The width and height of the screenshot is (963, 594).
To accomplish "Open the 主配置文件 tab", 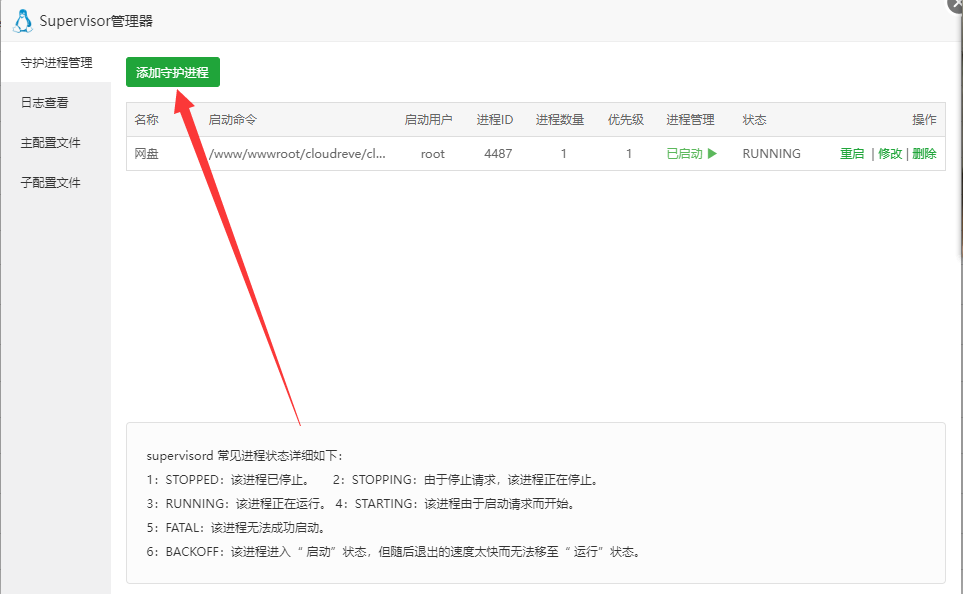I will 50,143.
